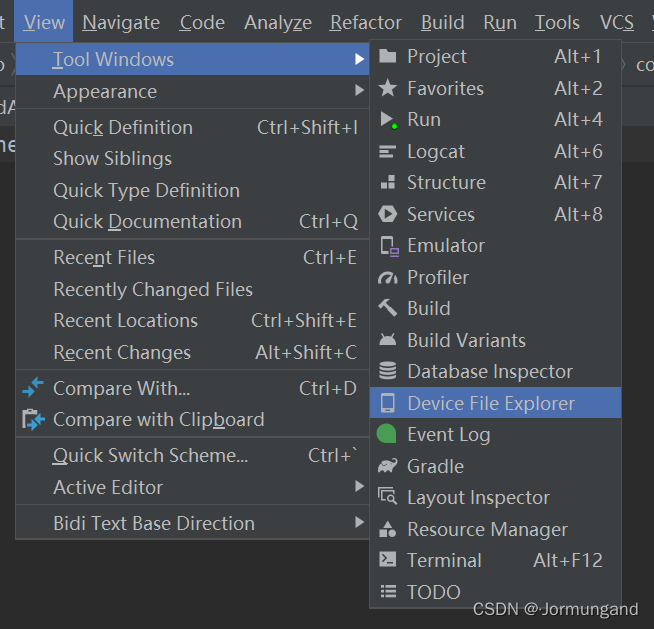This screenshot has height=629, width=654.
Task: Click the Emulator device icon
Action: click(x=389, y=246)
